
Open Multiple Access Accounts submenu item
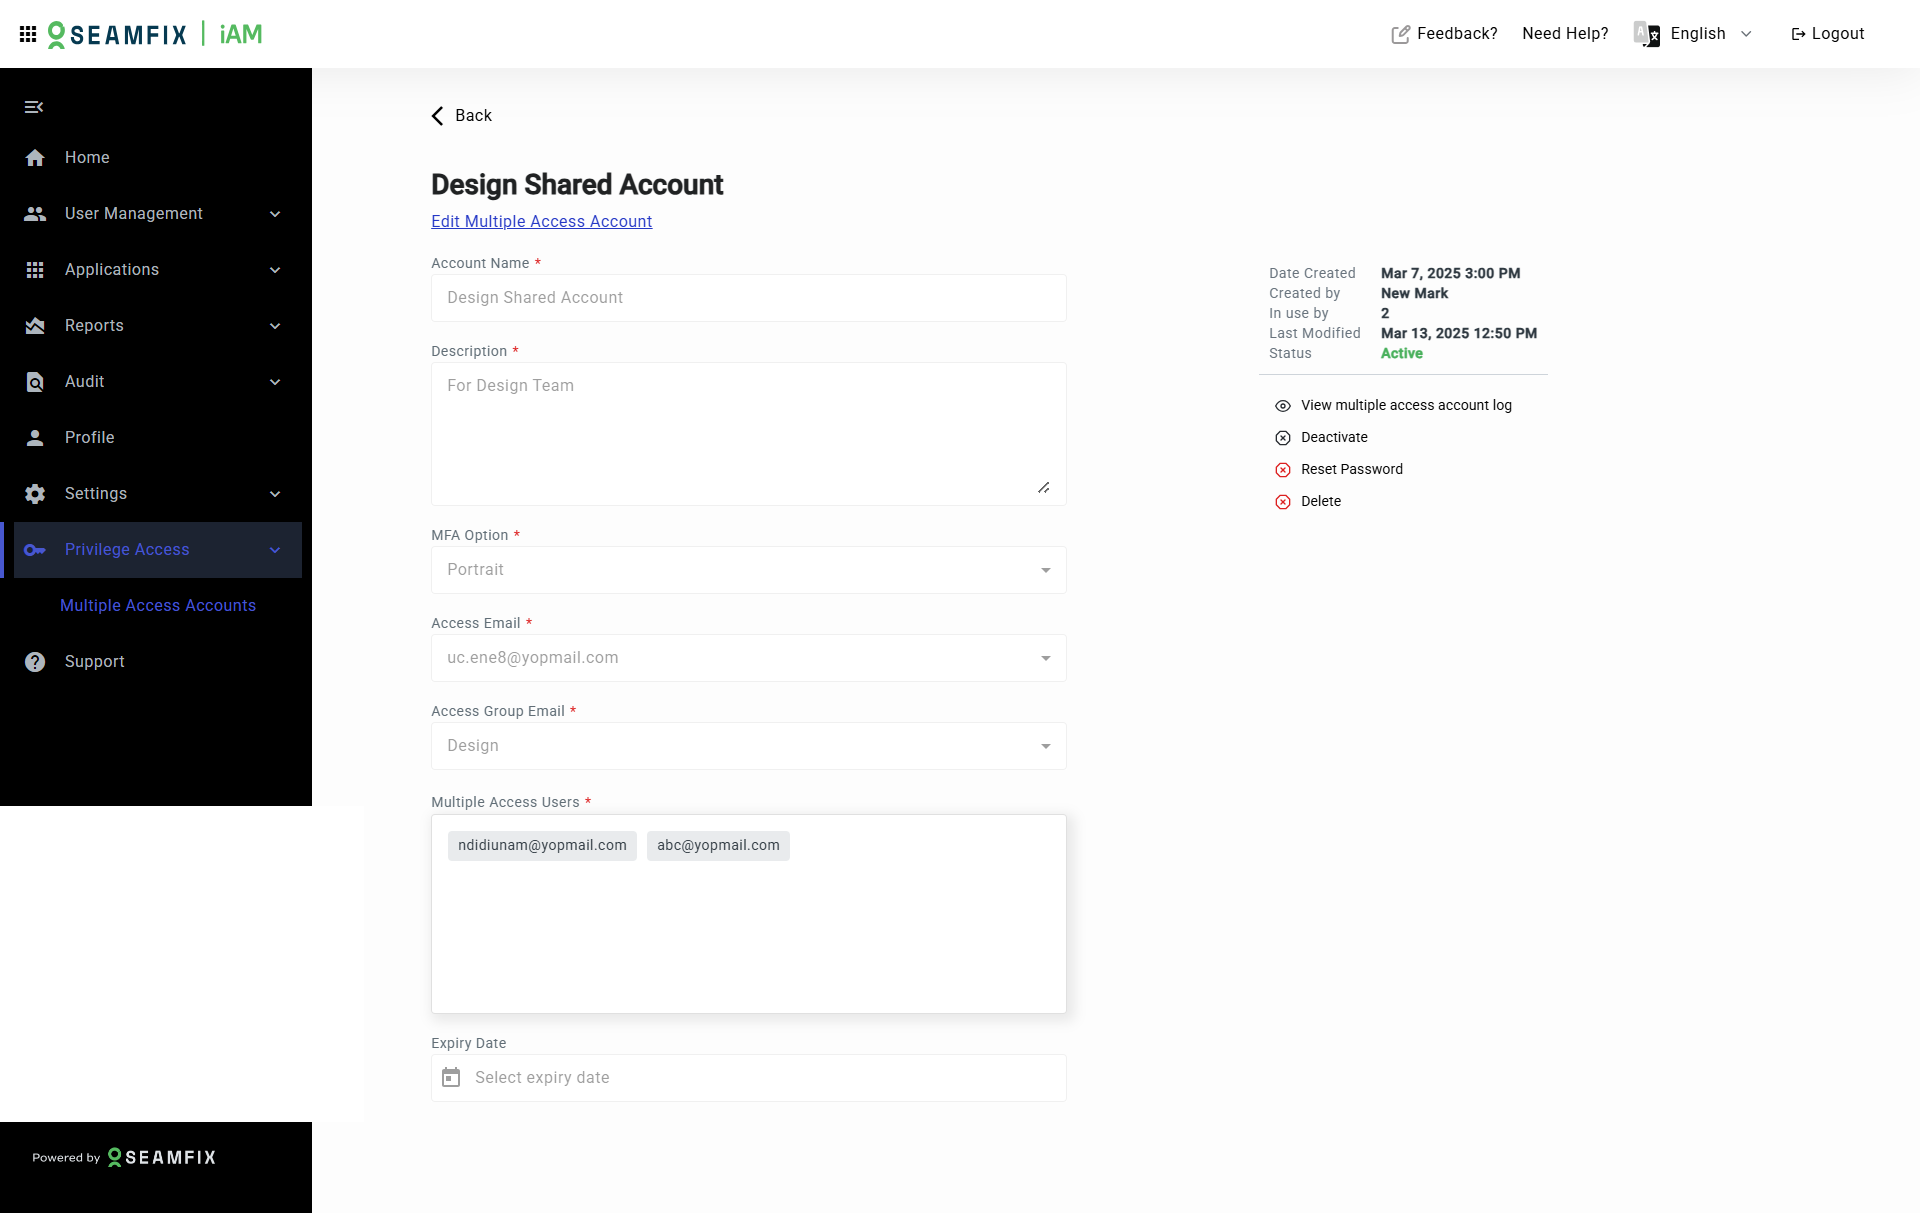[158, 605]
